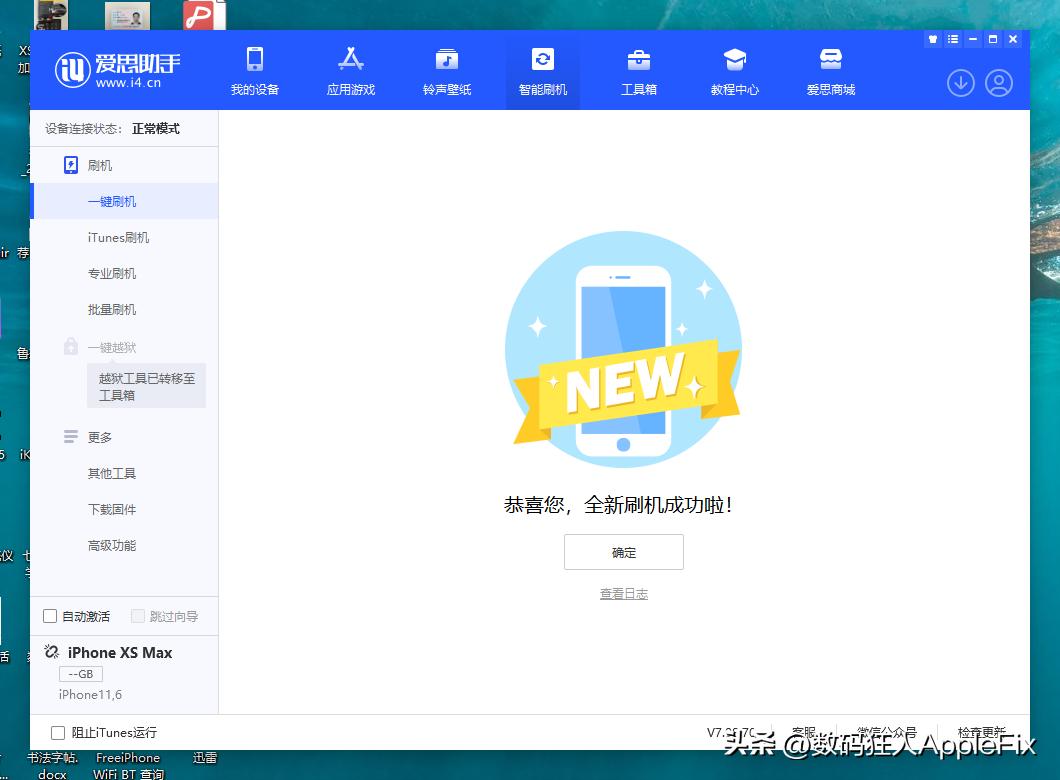Open the 爱思商城 (i4 Mall)
The height and width of the screenshot is (780, 1060).
[x=830, y=70]
